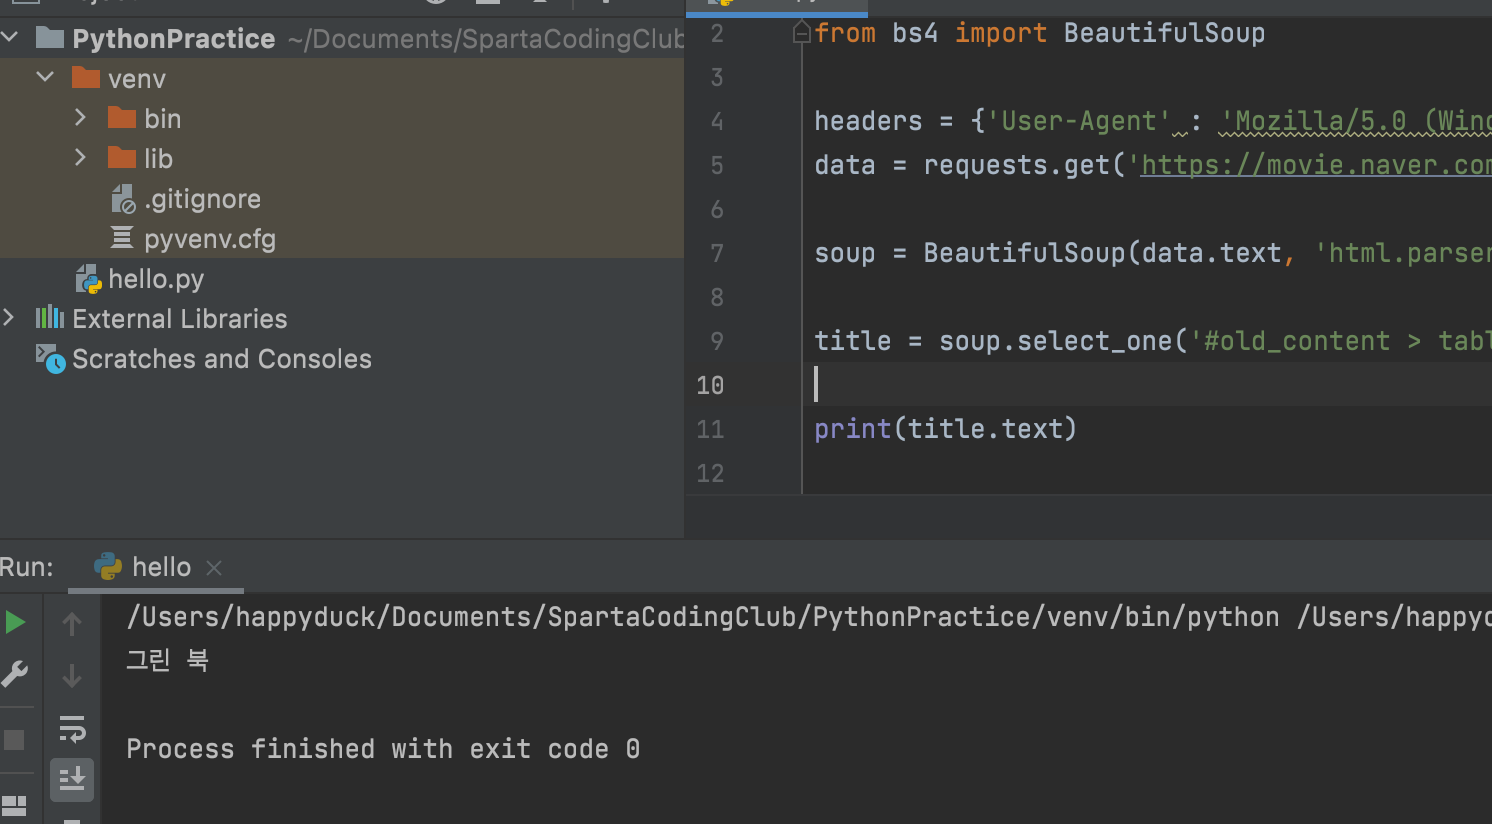Click the .gitignore file icon
The height and width of the screenshot is (824, 1492).
(x=123, y=199)
